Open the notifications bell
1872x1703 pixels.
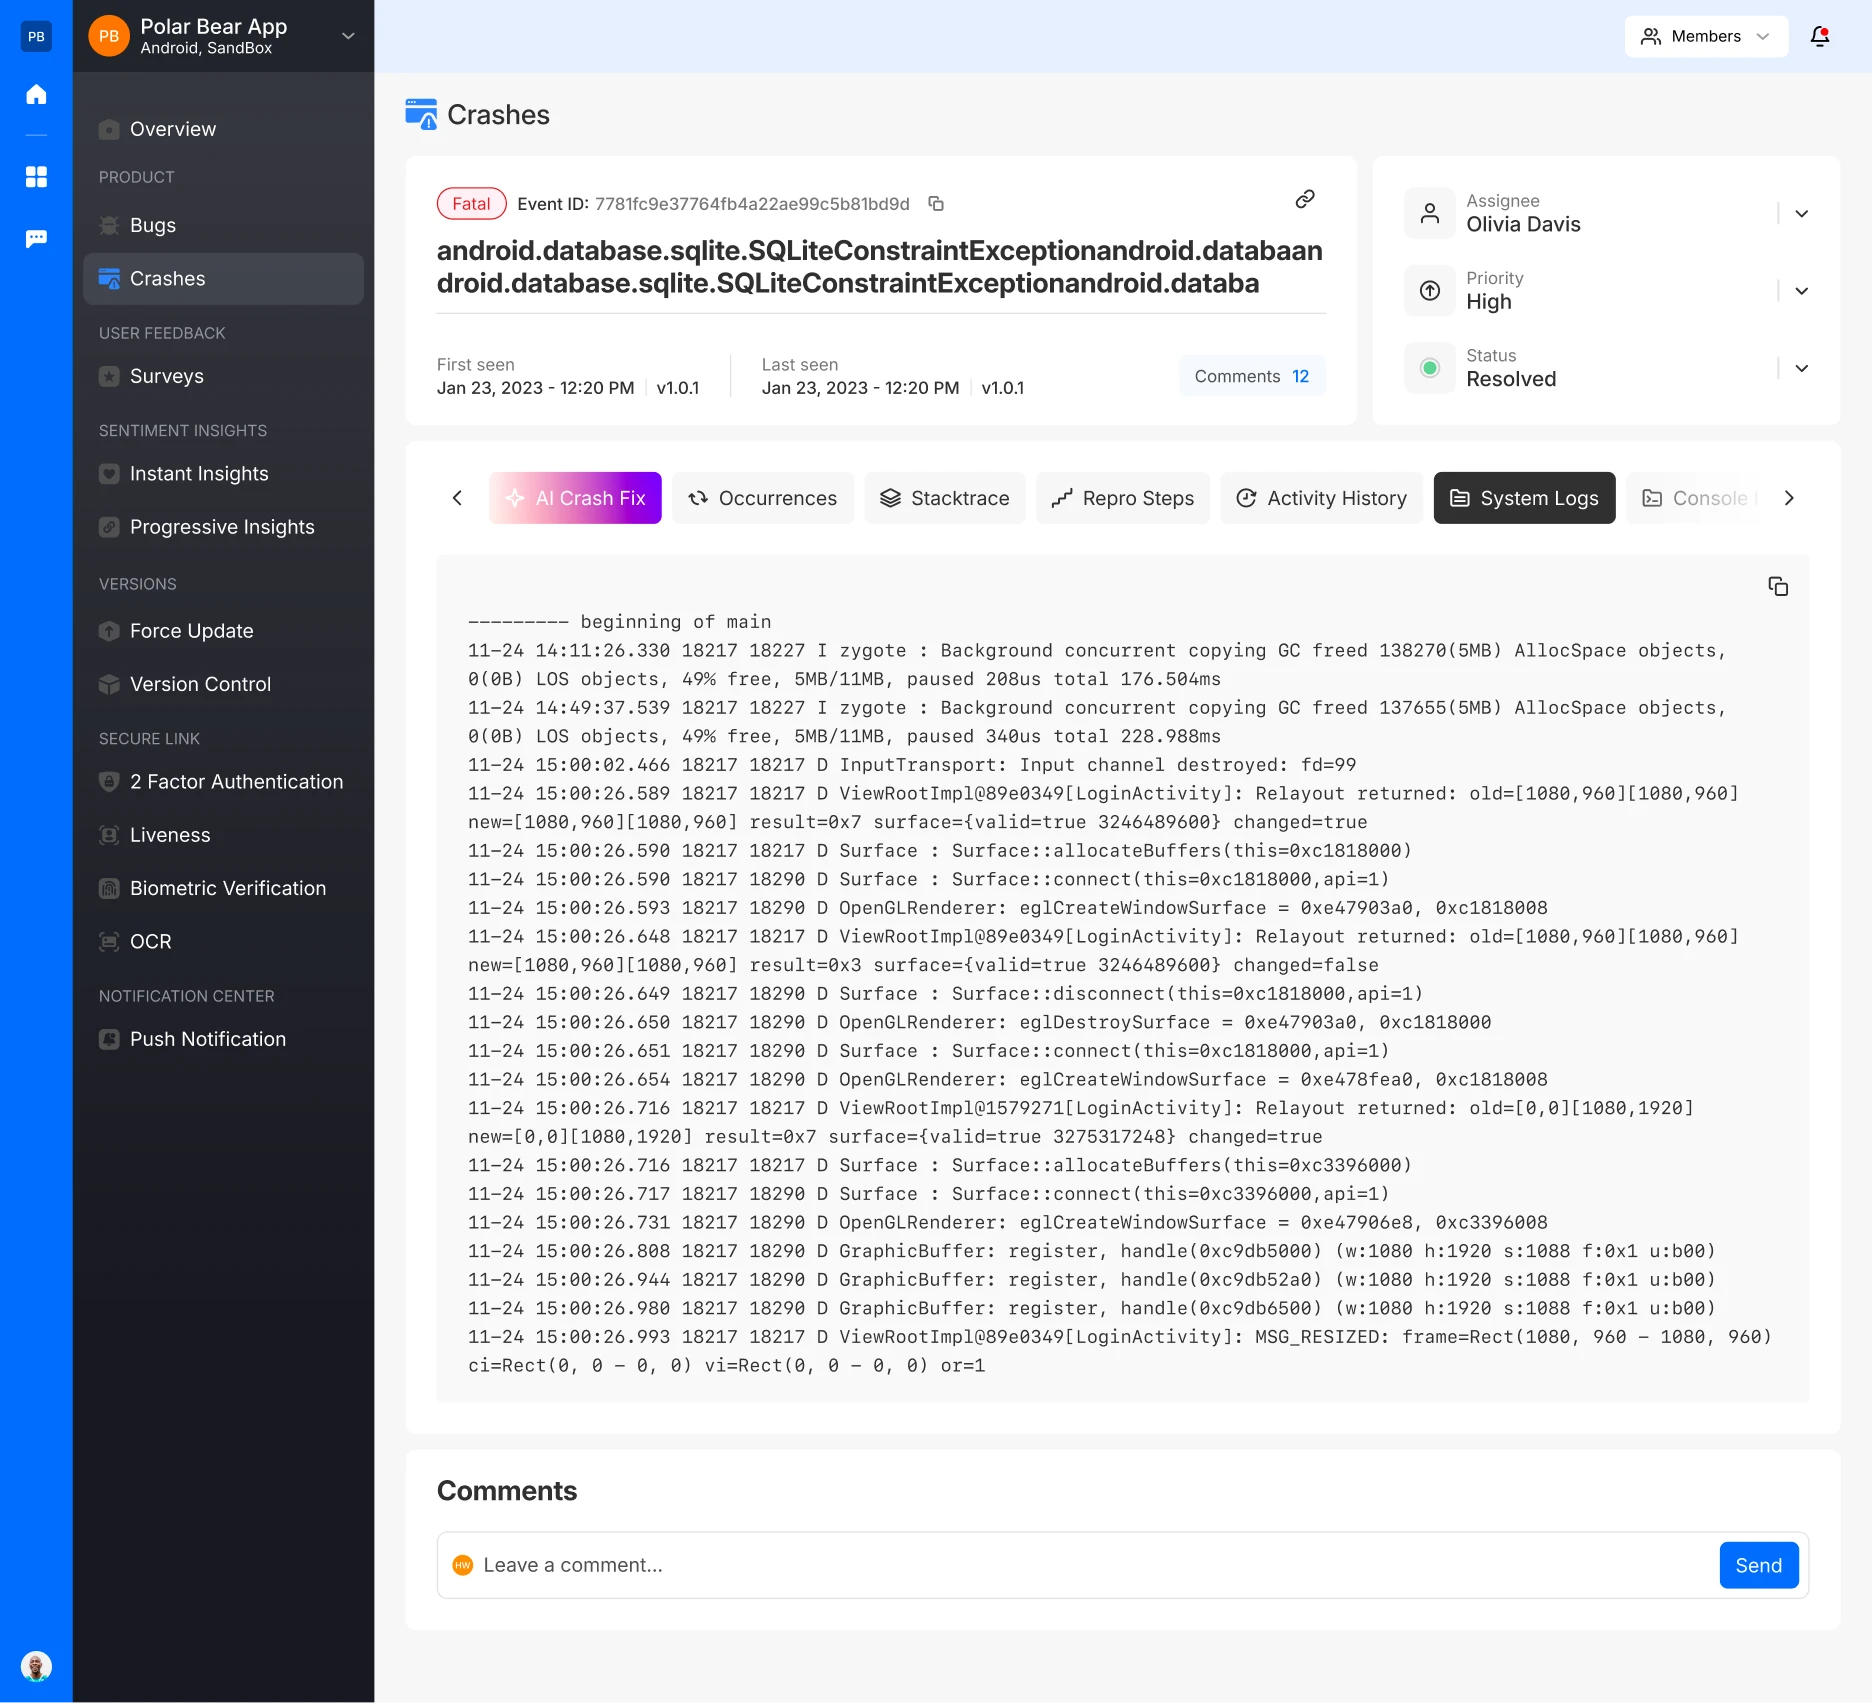tap(1820, 37)
